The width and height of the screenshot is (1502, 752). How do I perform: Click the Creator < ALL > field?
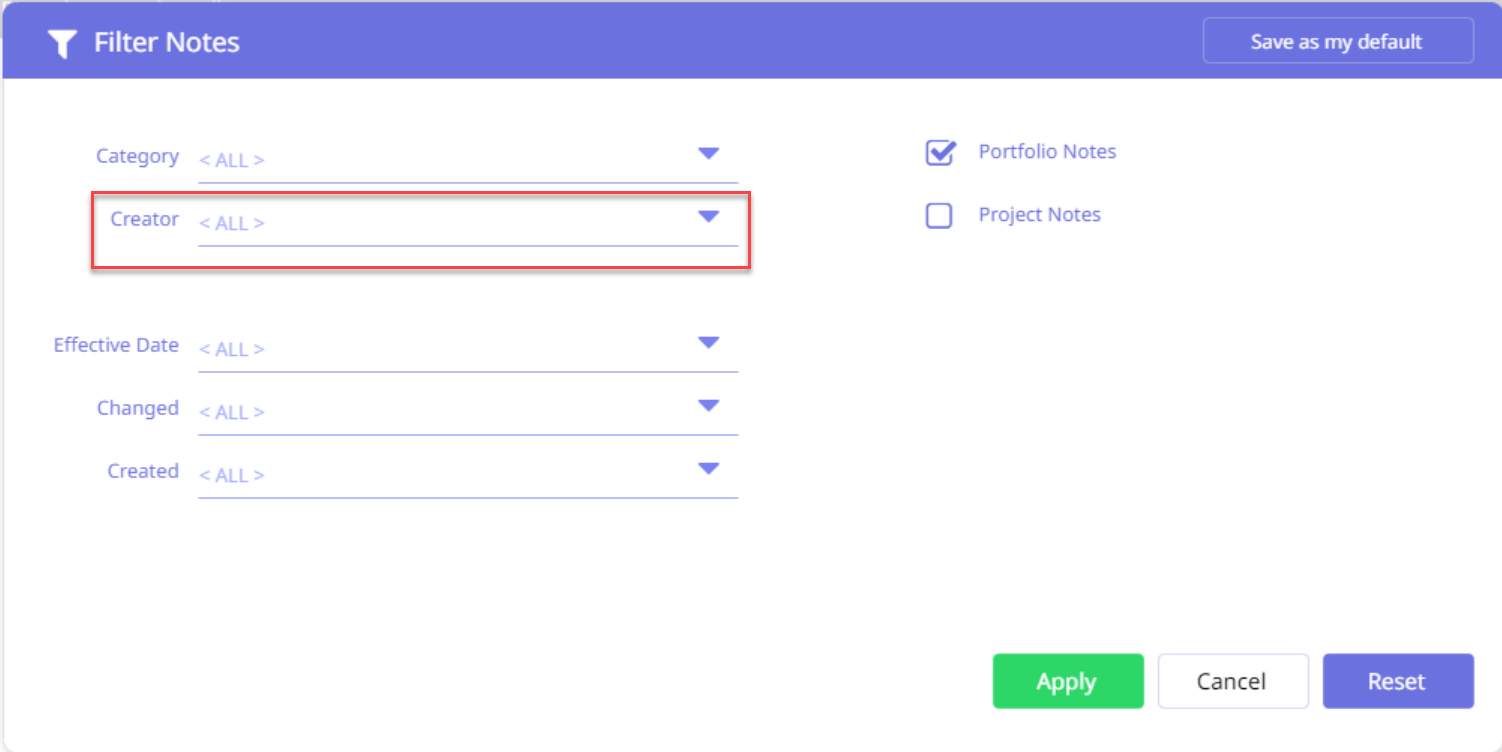440,223
